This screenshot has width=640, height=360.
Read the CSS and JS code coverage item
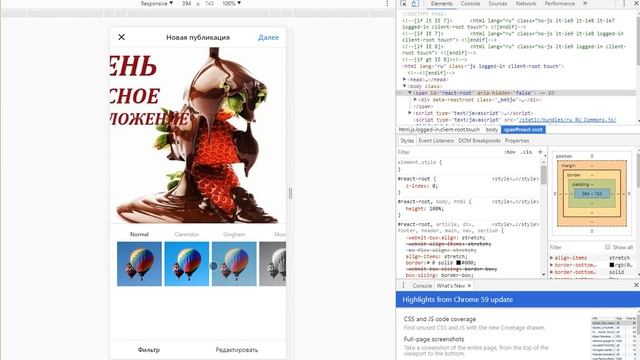click(440, 319)
